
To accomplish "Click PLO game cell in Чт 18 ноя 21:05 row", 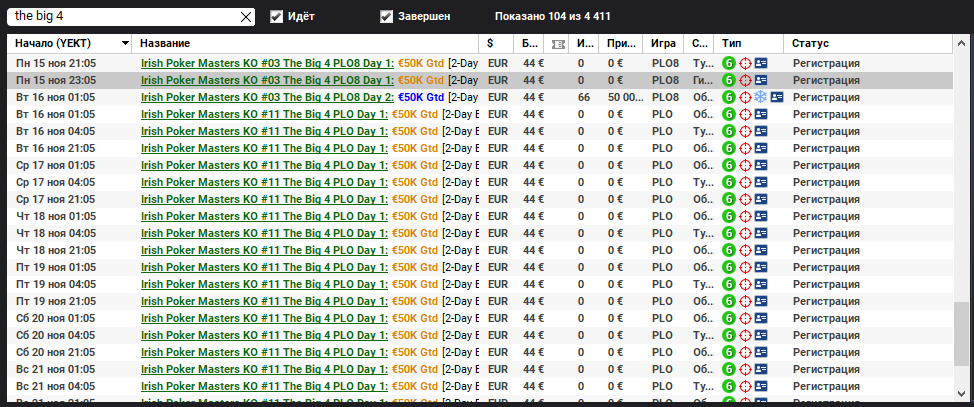I will 662,250.
